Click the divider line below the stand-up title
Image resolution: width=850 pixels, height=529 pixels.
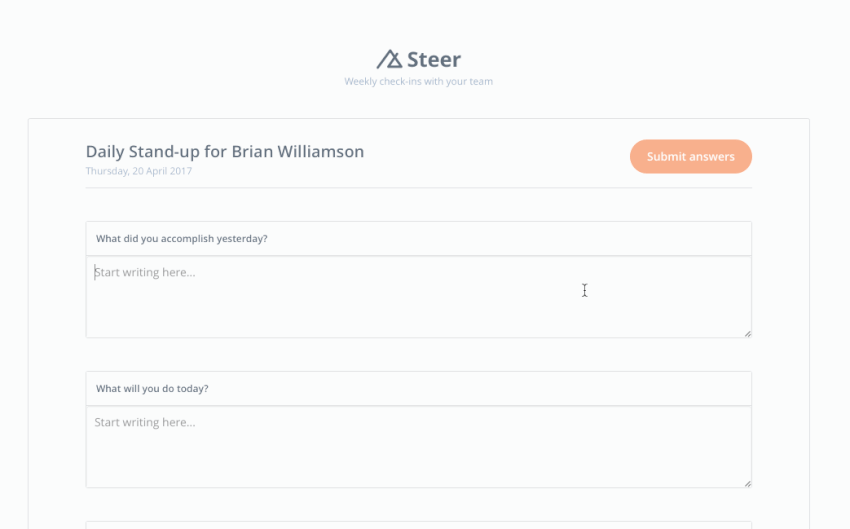coord(418,188)
